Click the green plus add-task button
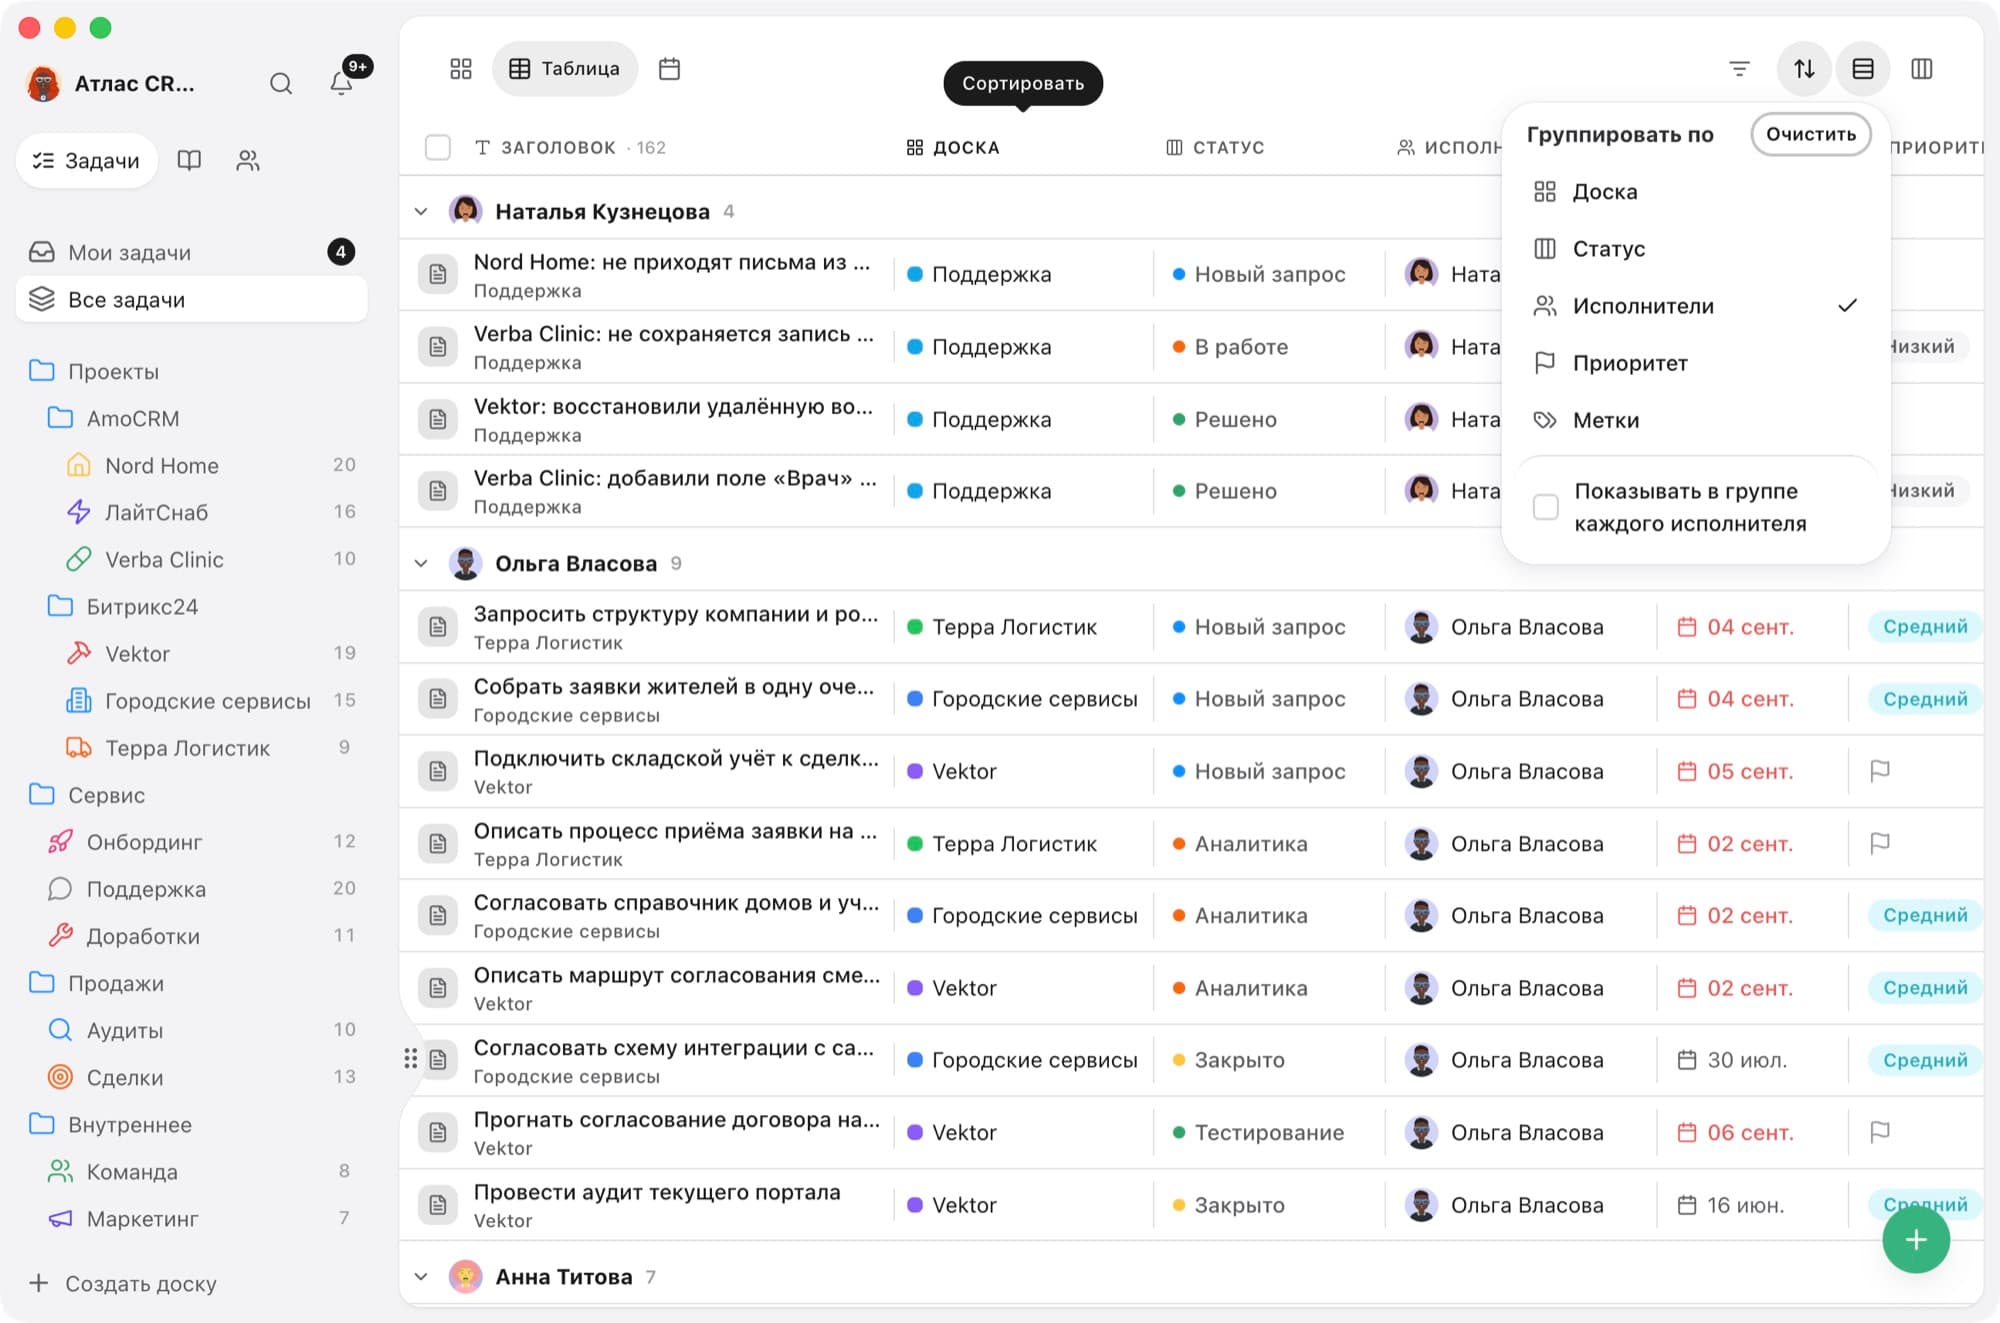The height and width of the screenshot is (1323, 2000). pos(1916,1240)
